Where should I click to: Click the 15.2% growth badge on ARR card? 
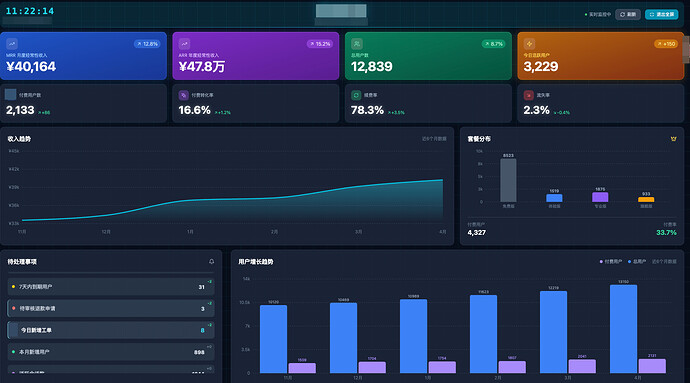click(x=320, y=44)
